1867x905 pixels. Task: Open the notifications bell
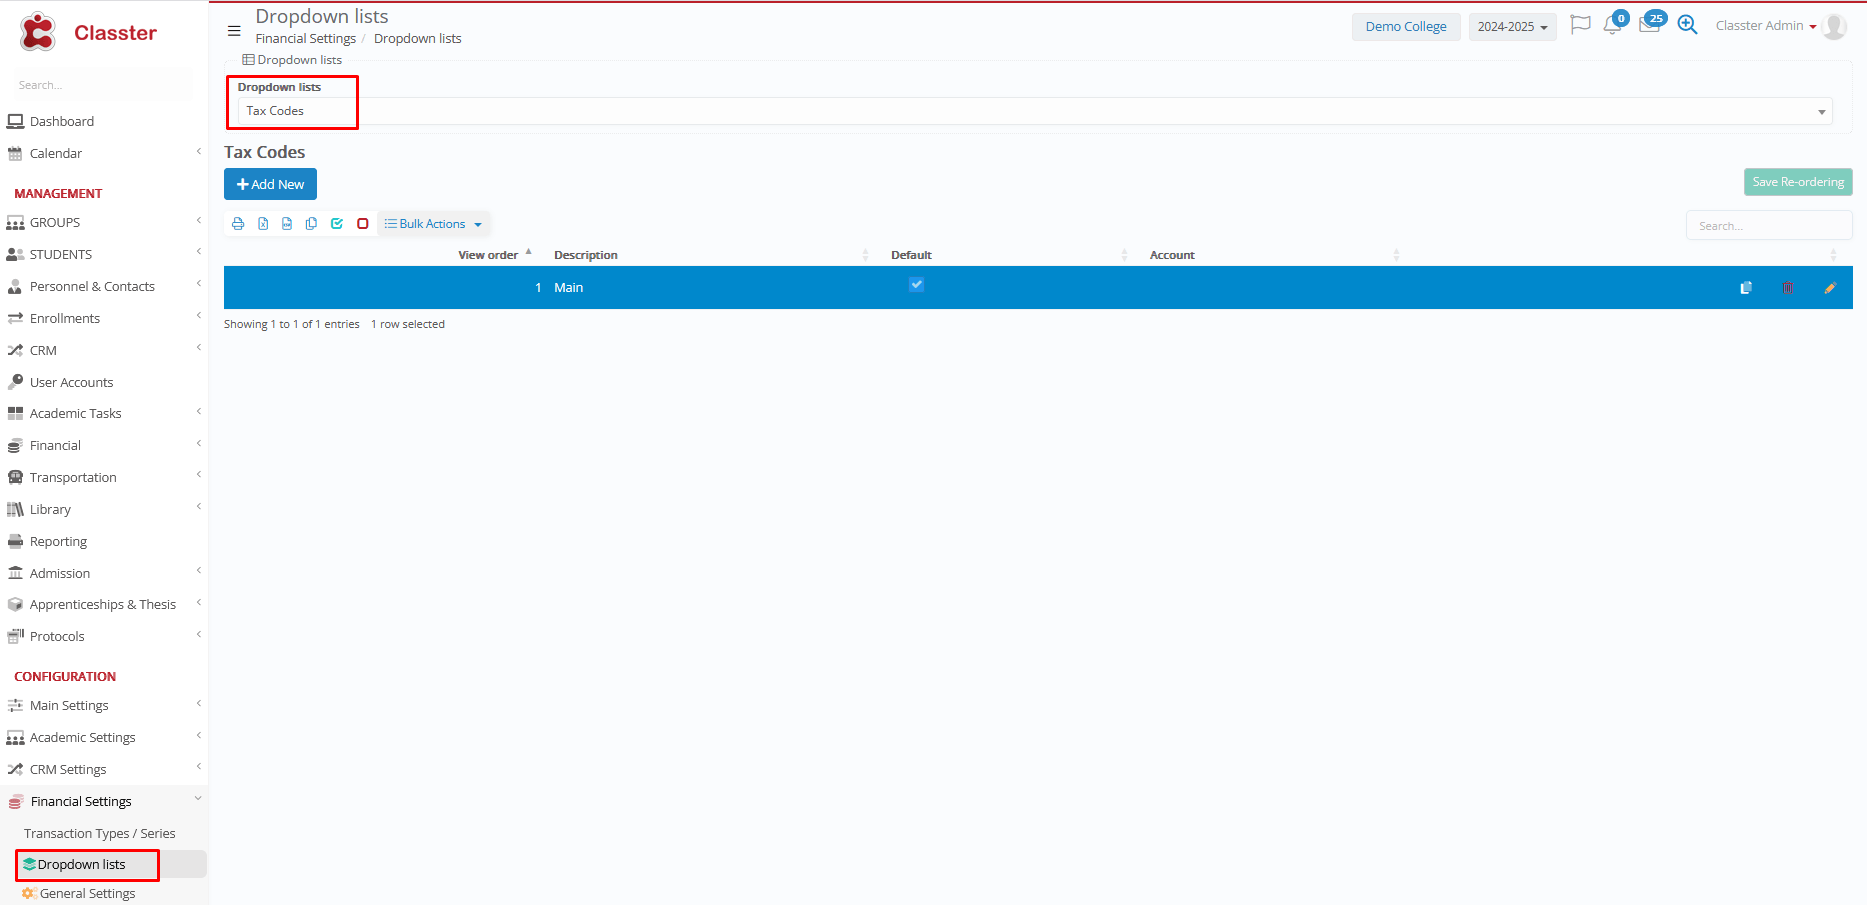coord(1612,26)
